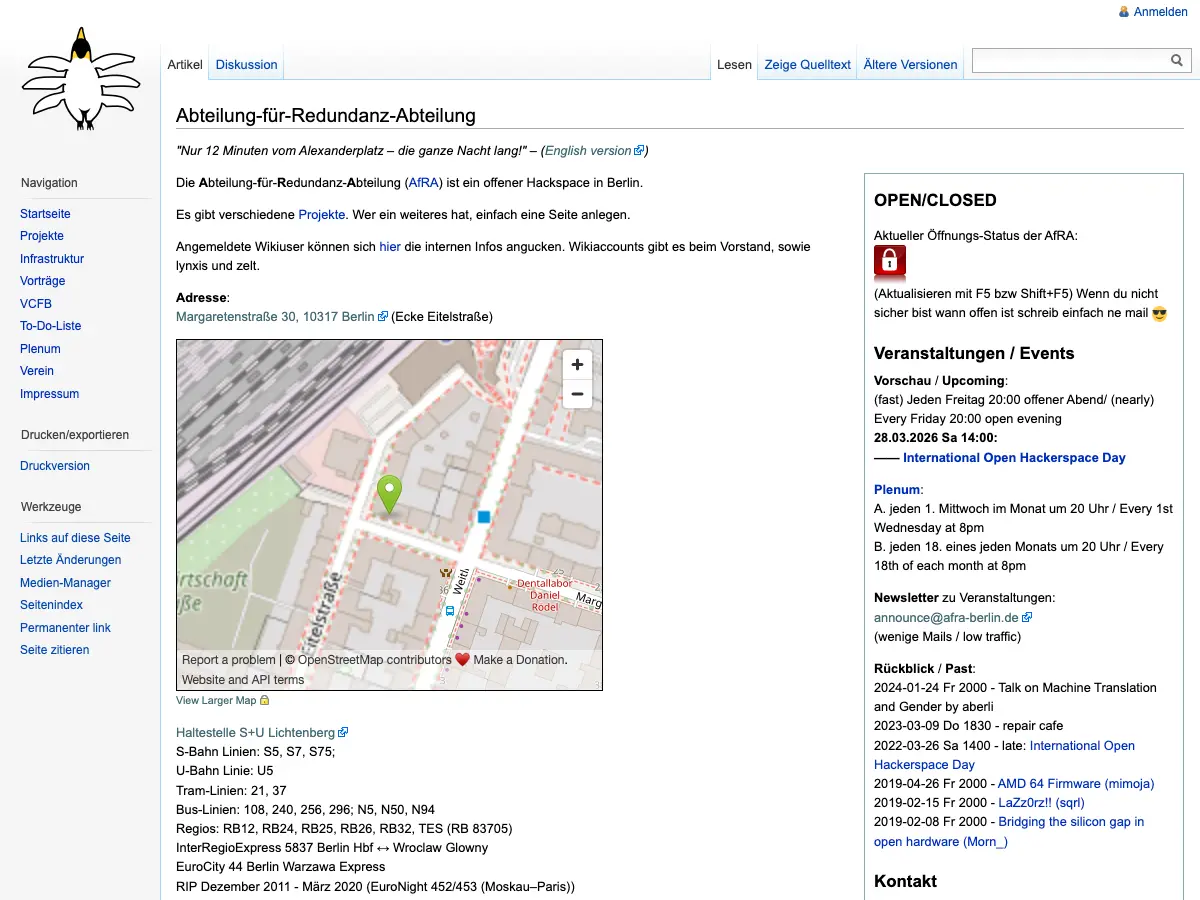Click 'EuroCity 44 Berlin Warzawa Express' text

tap(280, 867)
